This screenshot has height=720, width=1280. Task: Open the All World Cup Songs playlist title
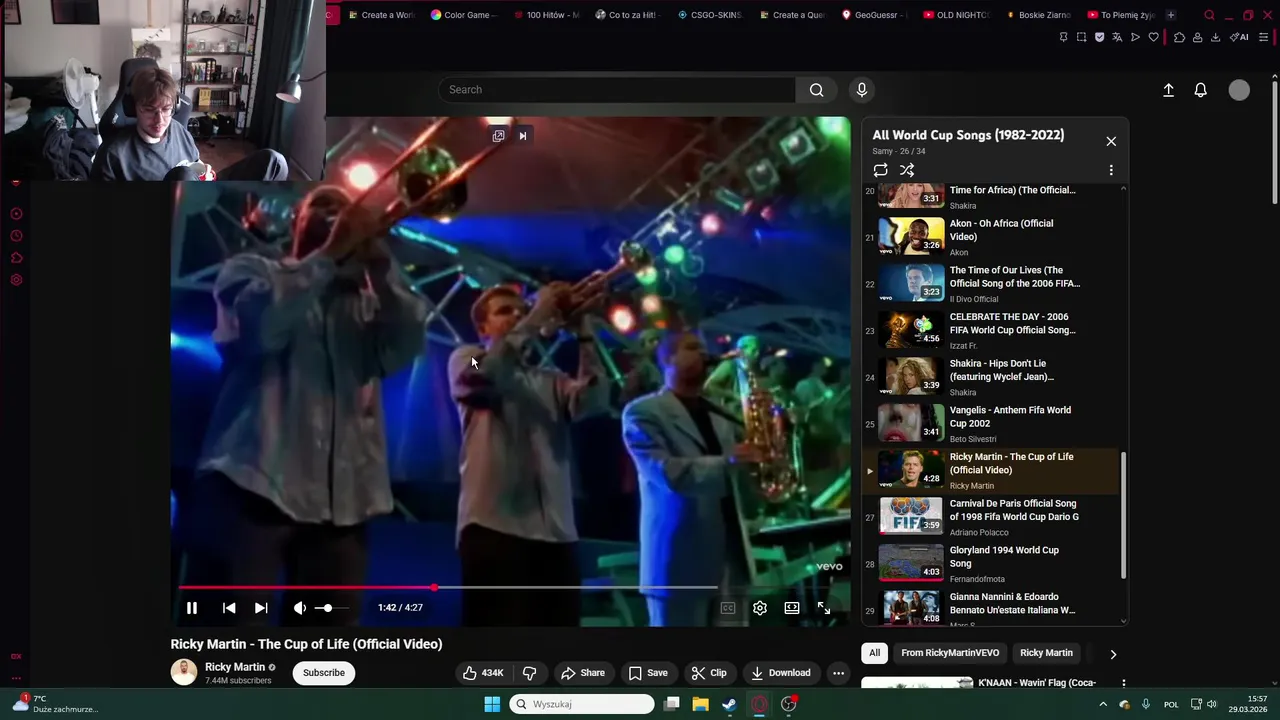(x=968, y=135)
